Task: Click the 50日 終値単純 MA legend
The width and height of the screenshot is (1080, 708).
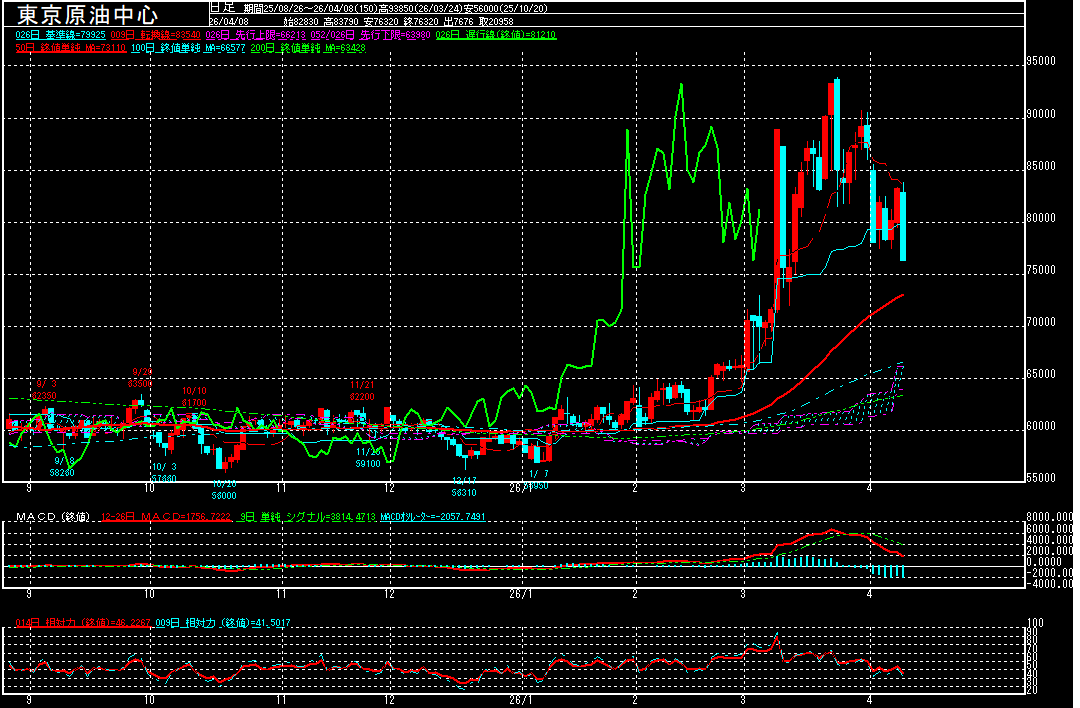Action: (70, 47)
